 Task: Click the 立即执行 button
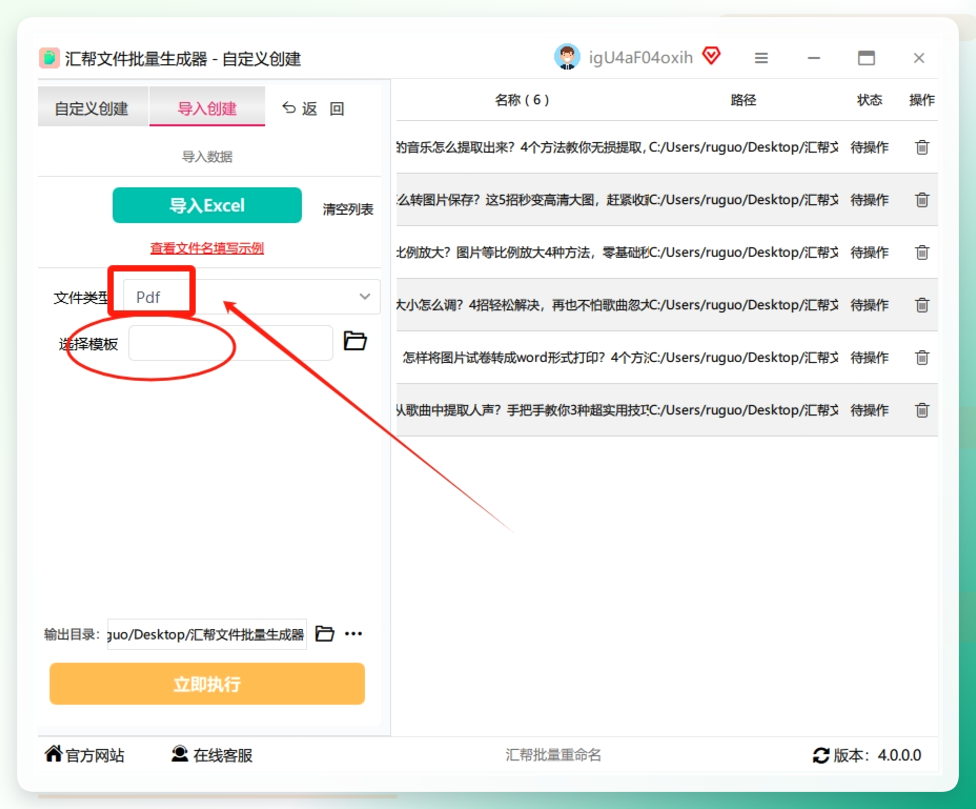[x=207, y=684]
